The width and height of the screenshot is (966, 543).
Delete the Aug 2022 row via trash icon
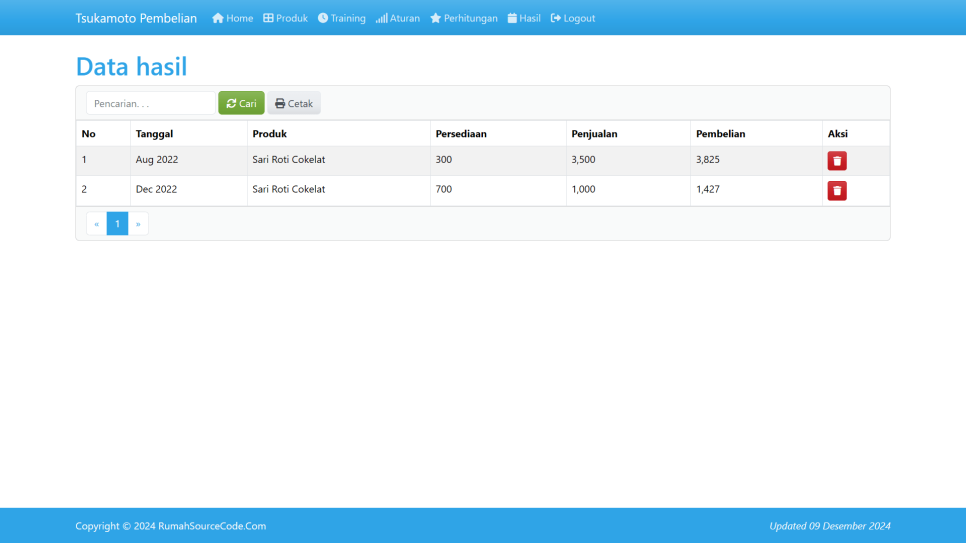(x=837, y=161)
